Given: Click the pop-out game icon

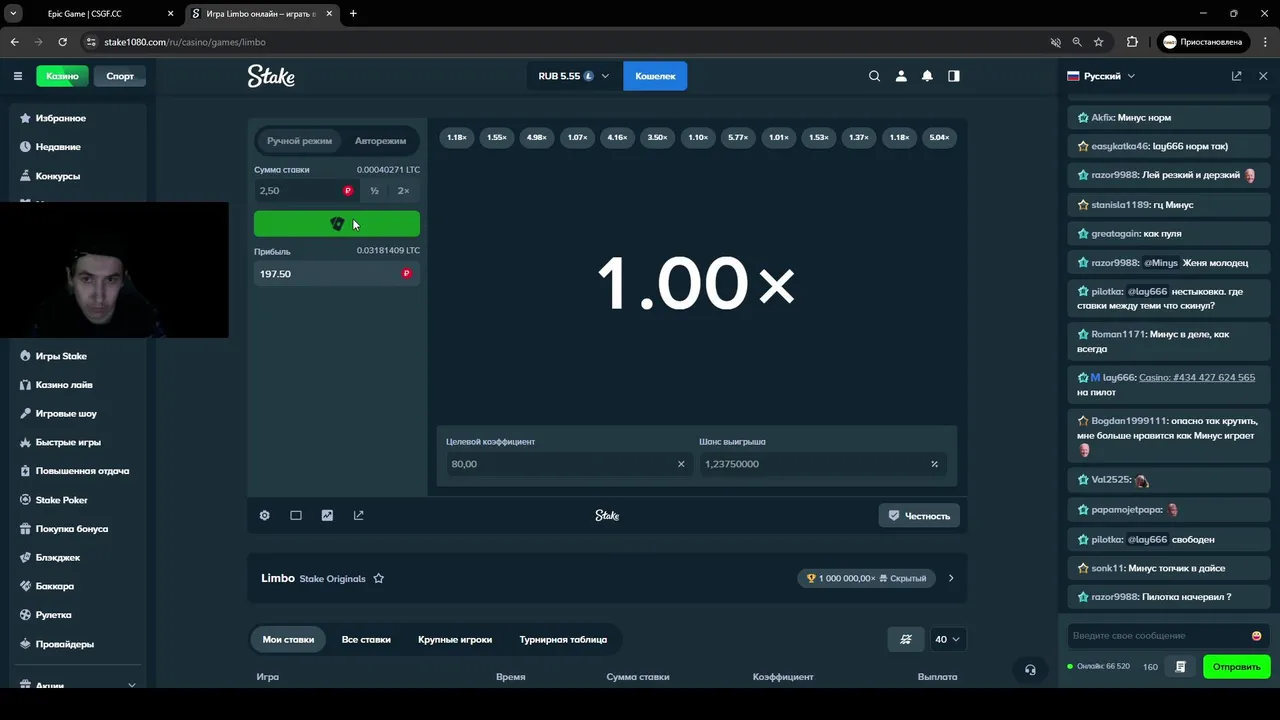Looking at the screenshot, I should click(x=358, y=515).
